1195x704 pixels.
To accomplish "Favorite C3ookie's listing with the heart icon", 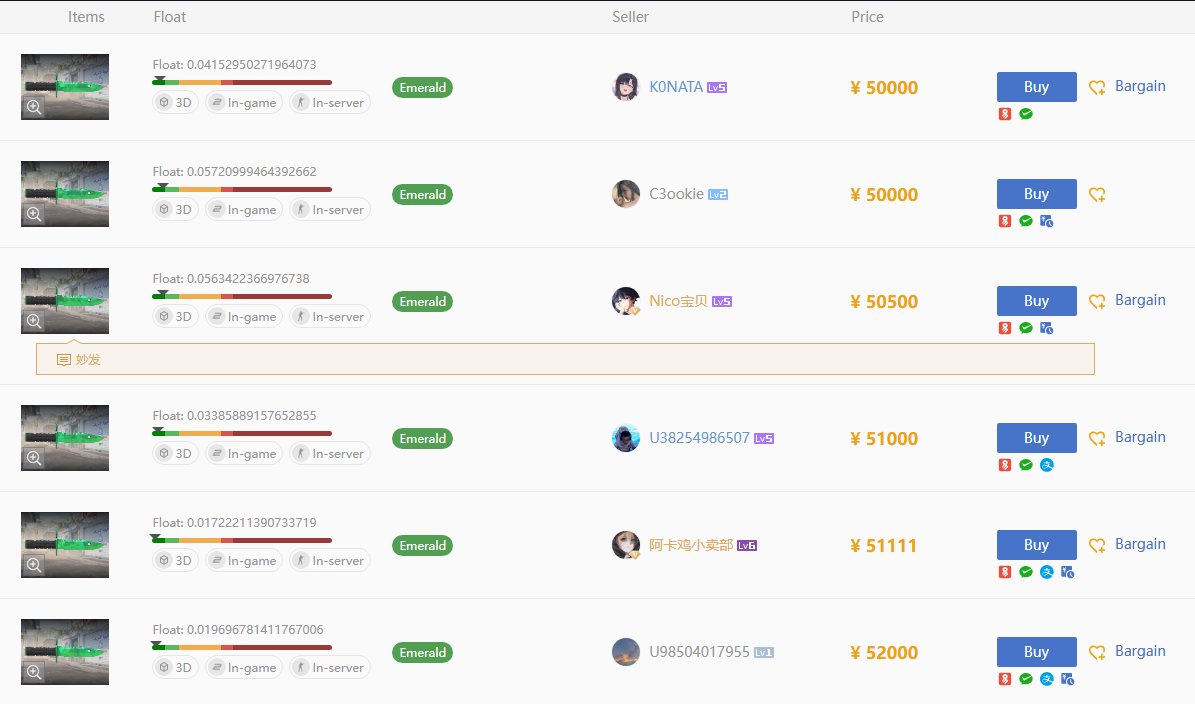I will (x=1097, y=194).
